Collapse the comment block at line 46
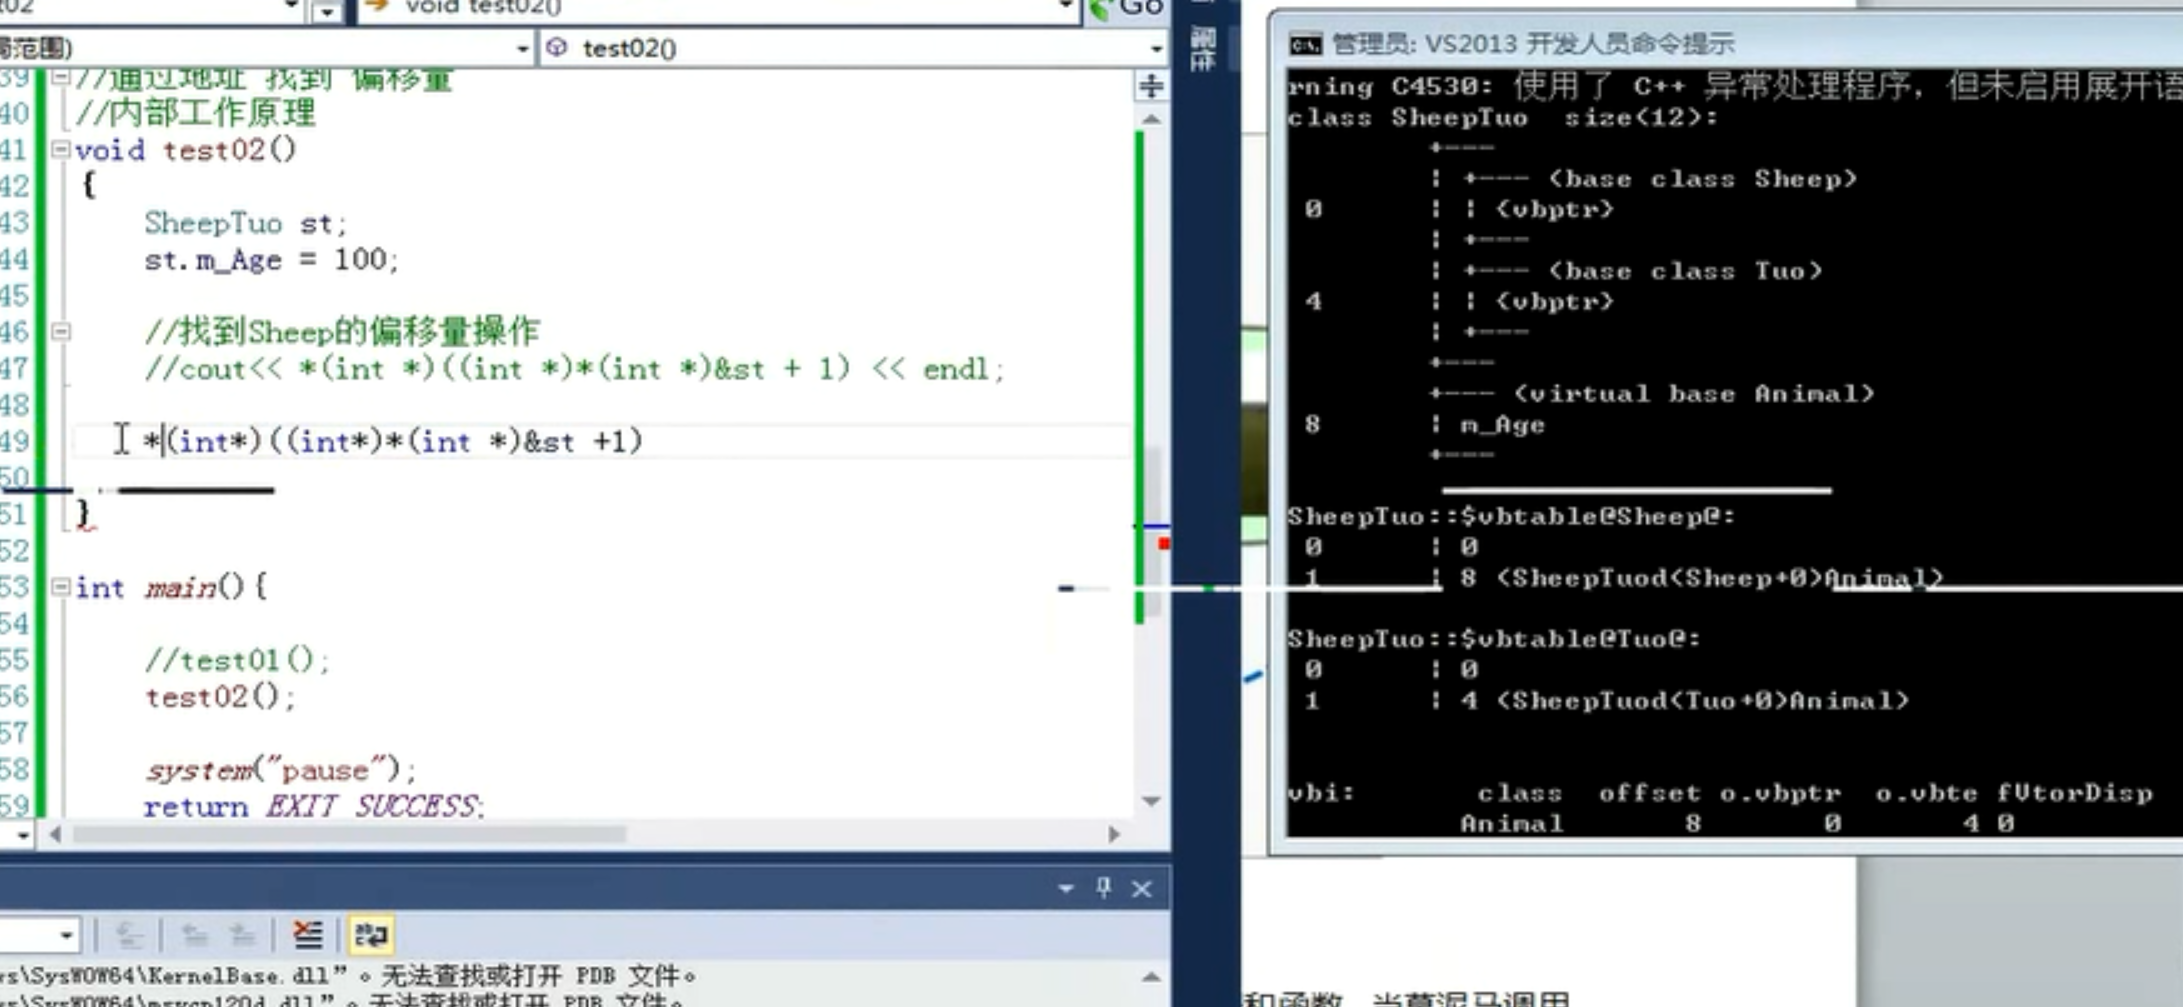 coord(61,331)
